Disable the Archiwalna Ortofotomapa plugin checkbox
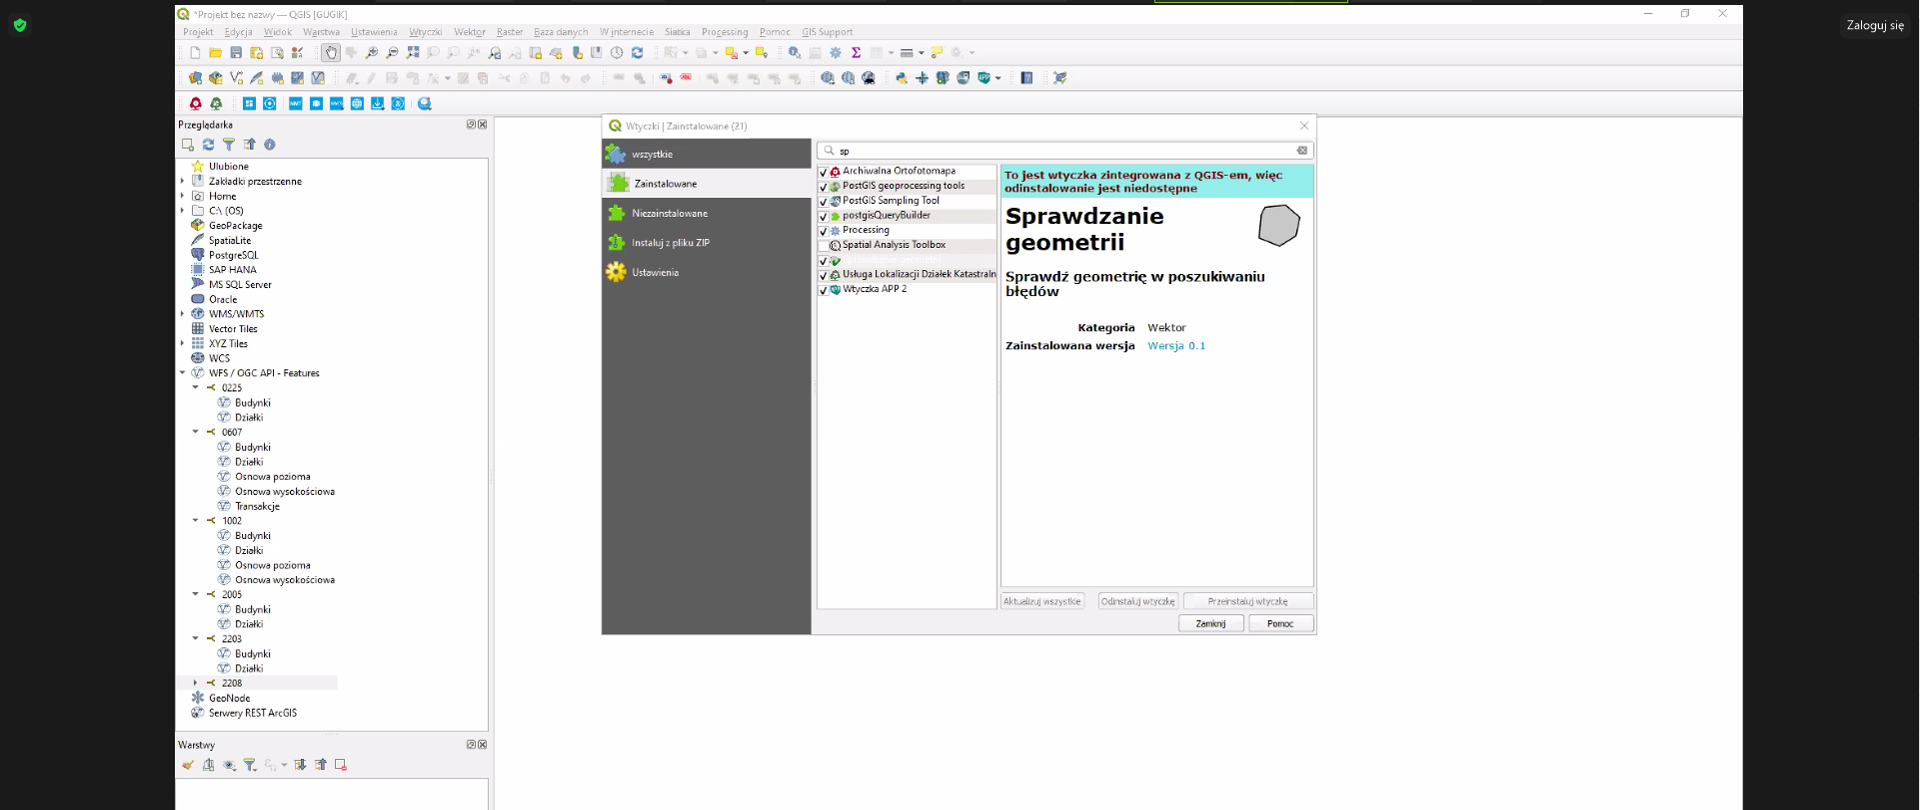 823,172
